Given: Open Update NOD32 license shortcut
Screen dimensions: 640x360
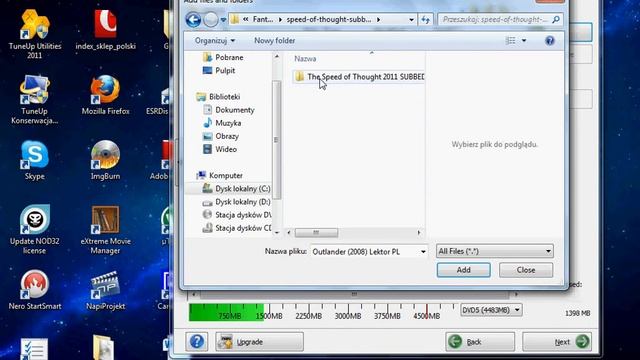Looking at the screenshot, I should [35, 229].
